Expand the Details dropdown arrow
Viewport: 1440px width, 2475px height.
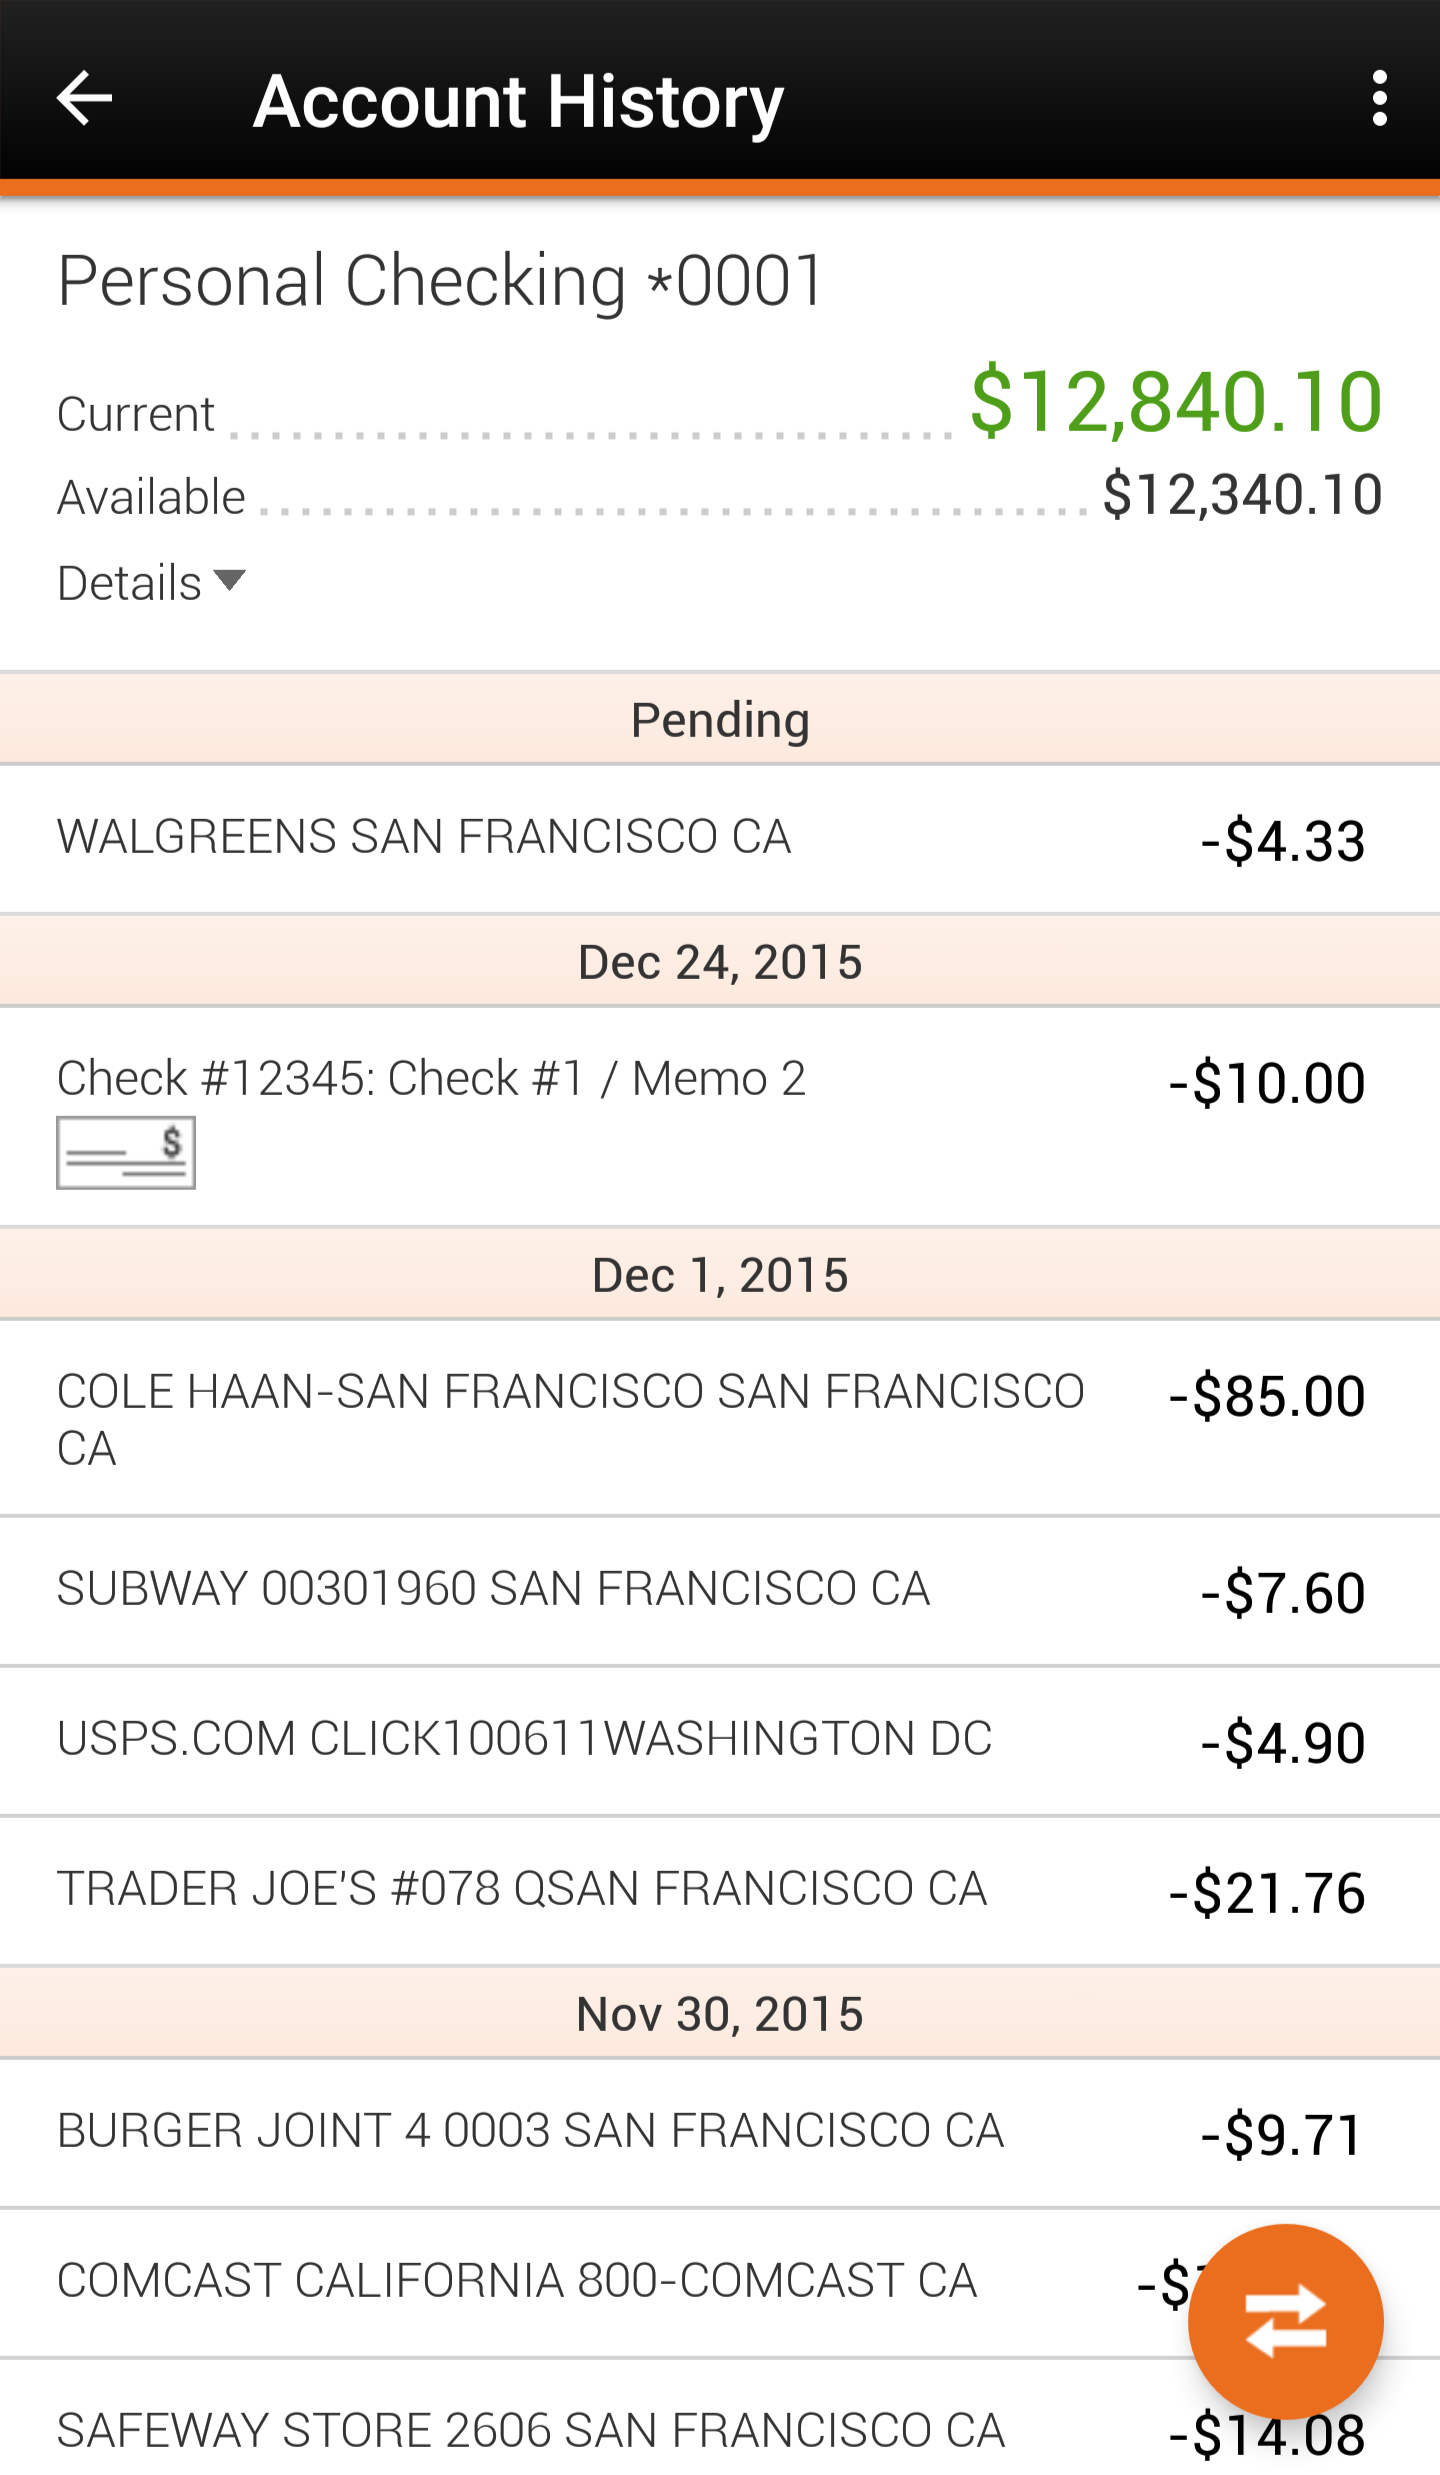coord(230,581)
